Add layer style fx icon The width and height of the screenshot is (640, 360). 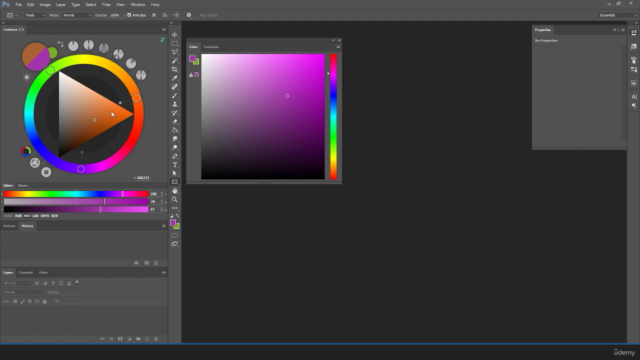pos(111,339)
